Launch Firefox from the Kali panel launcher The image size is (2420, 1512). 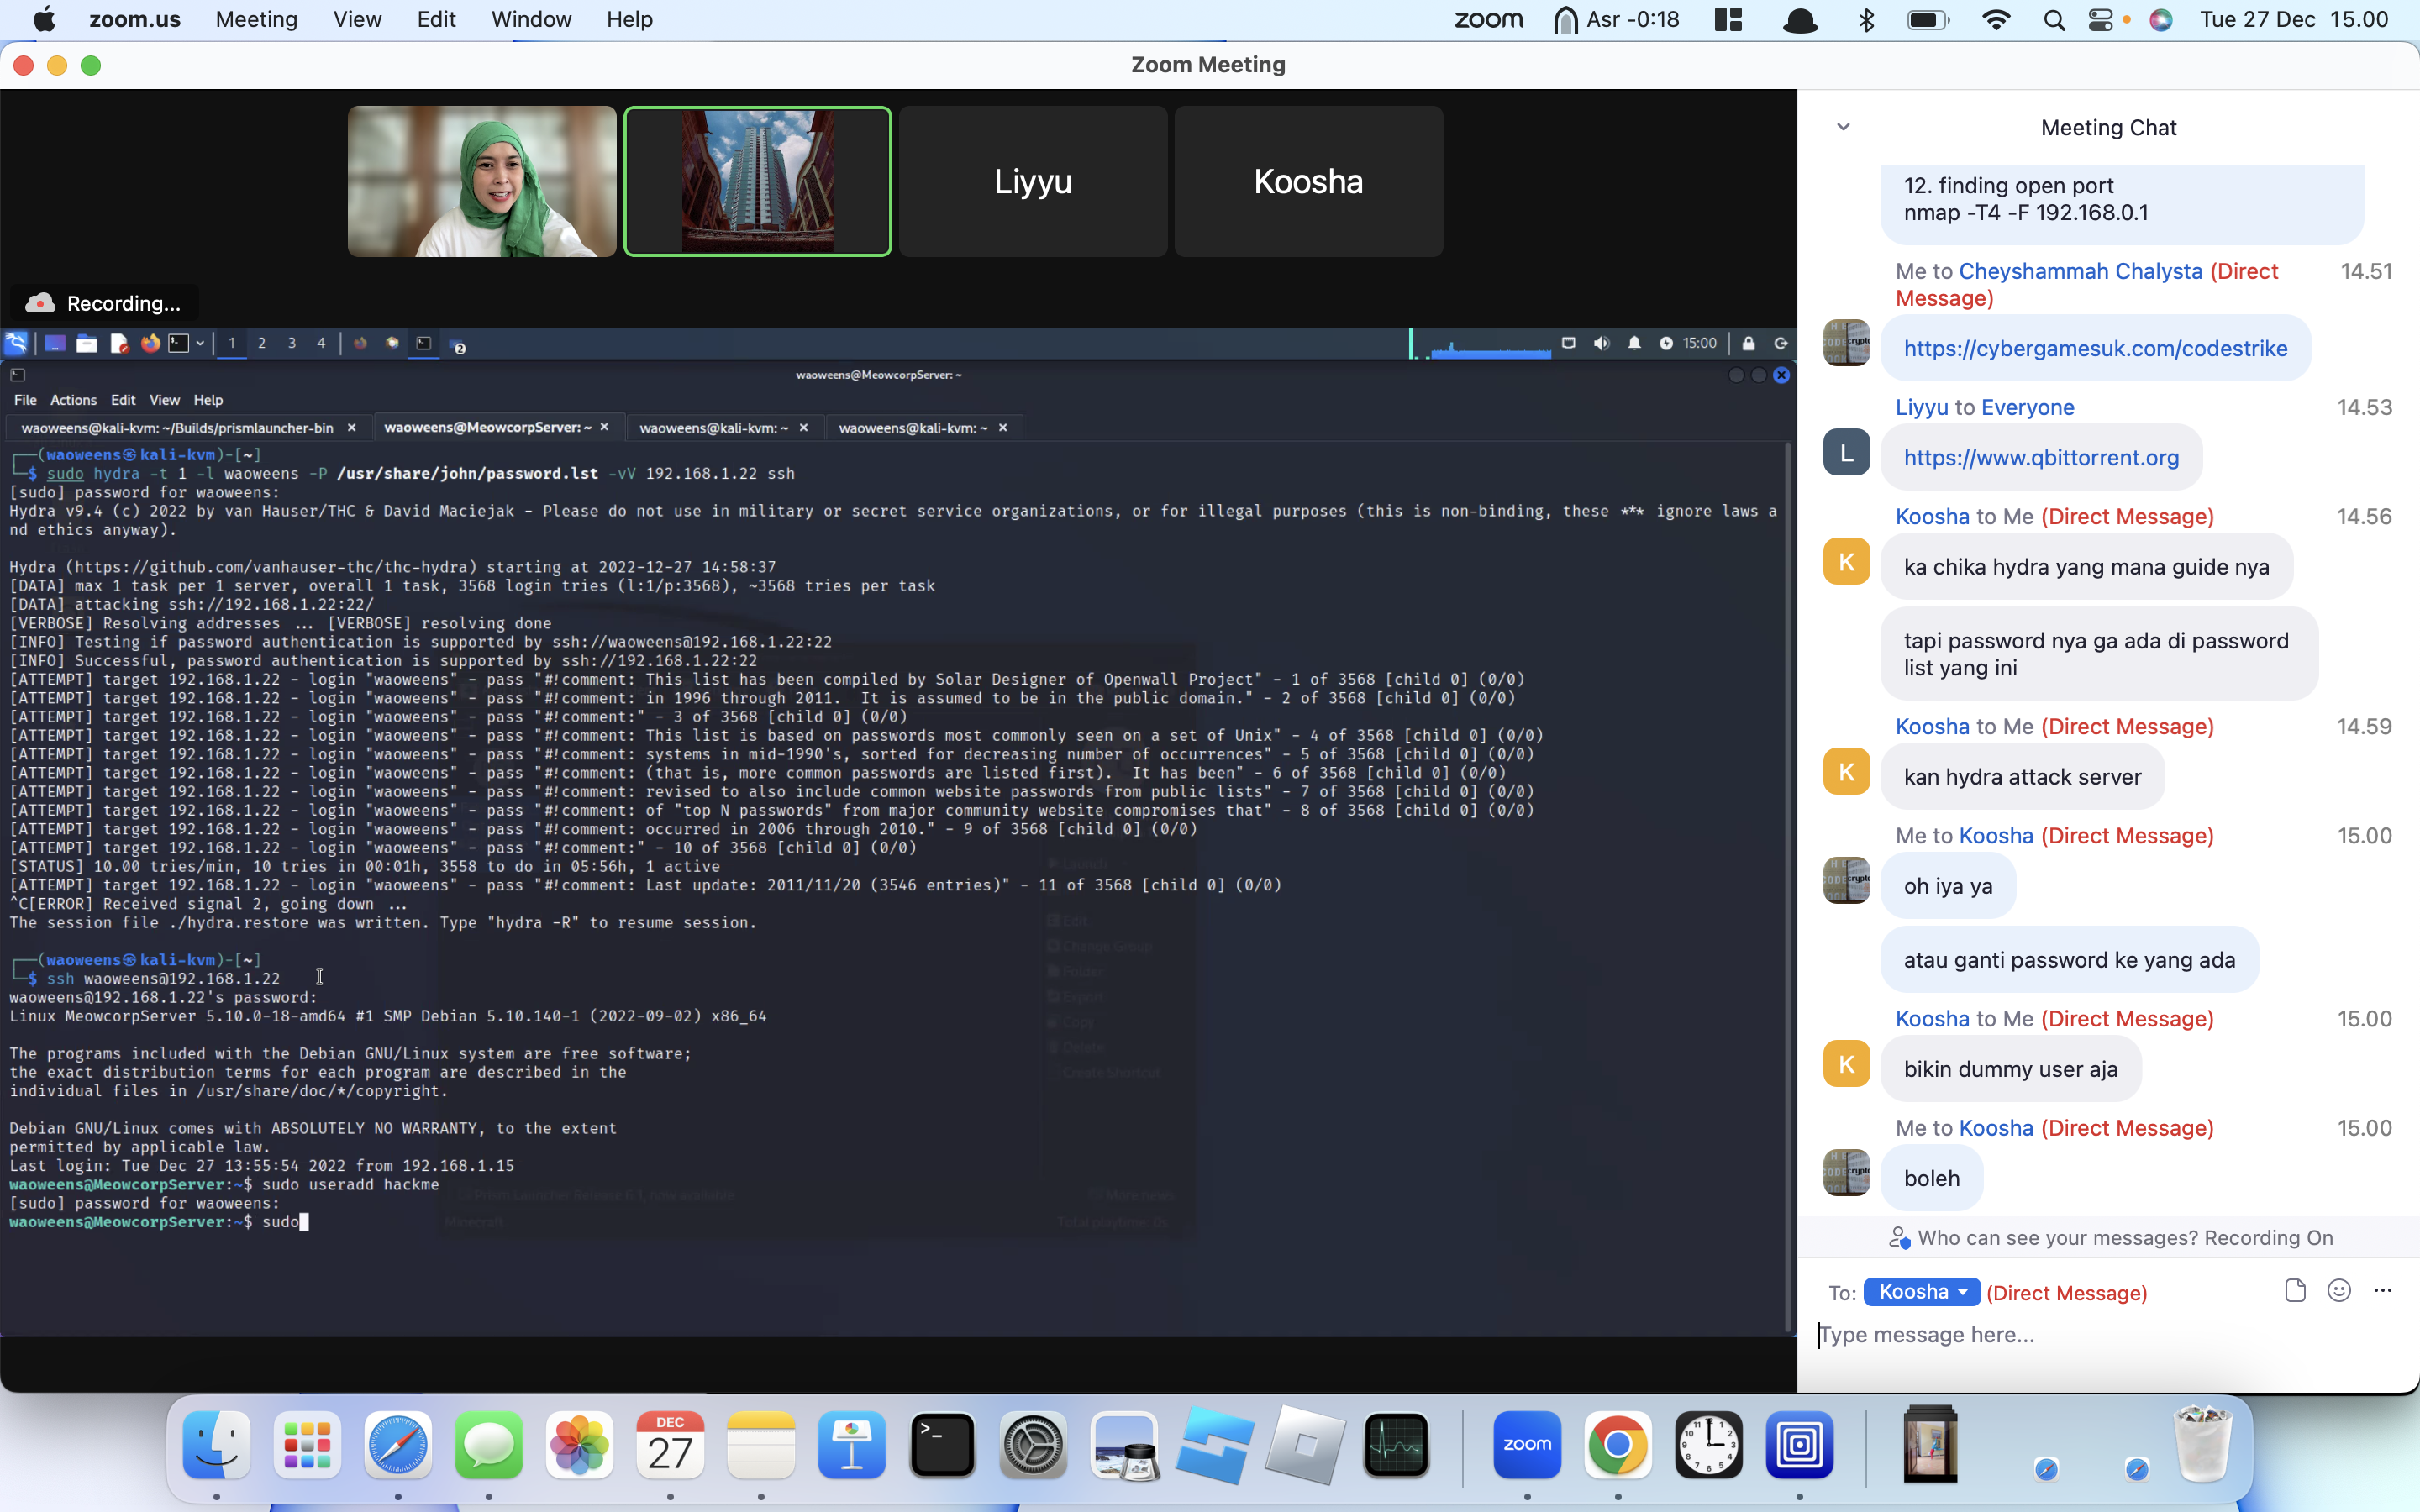(150, 343)
